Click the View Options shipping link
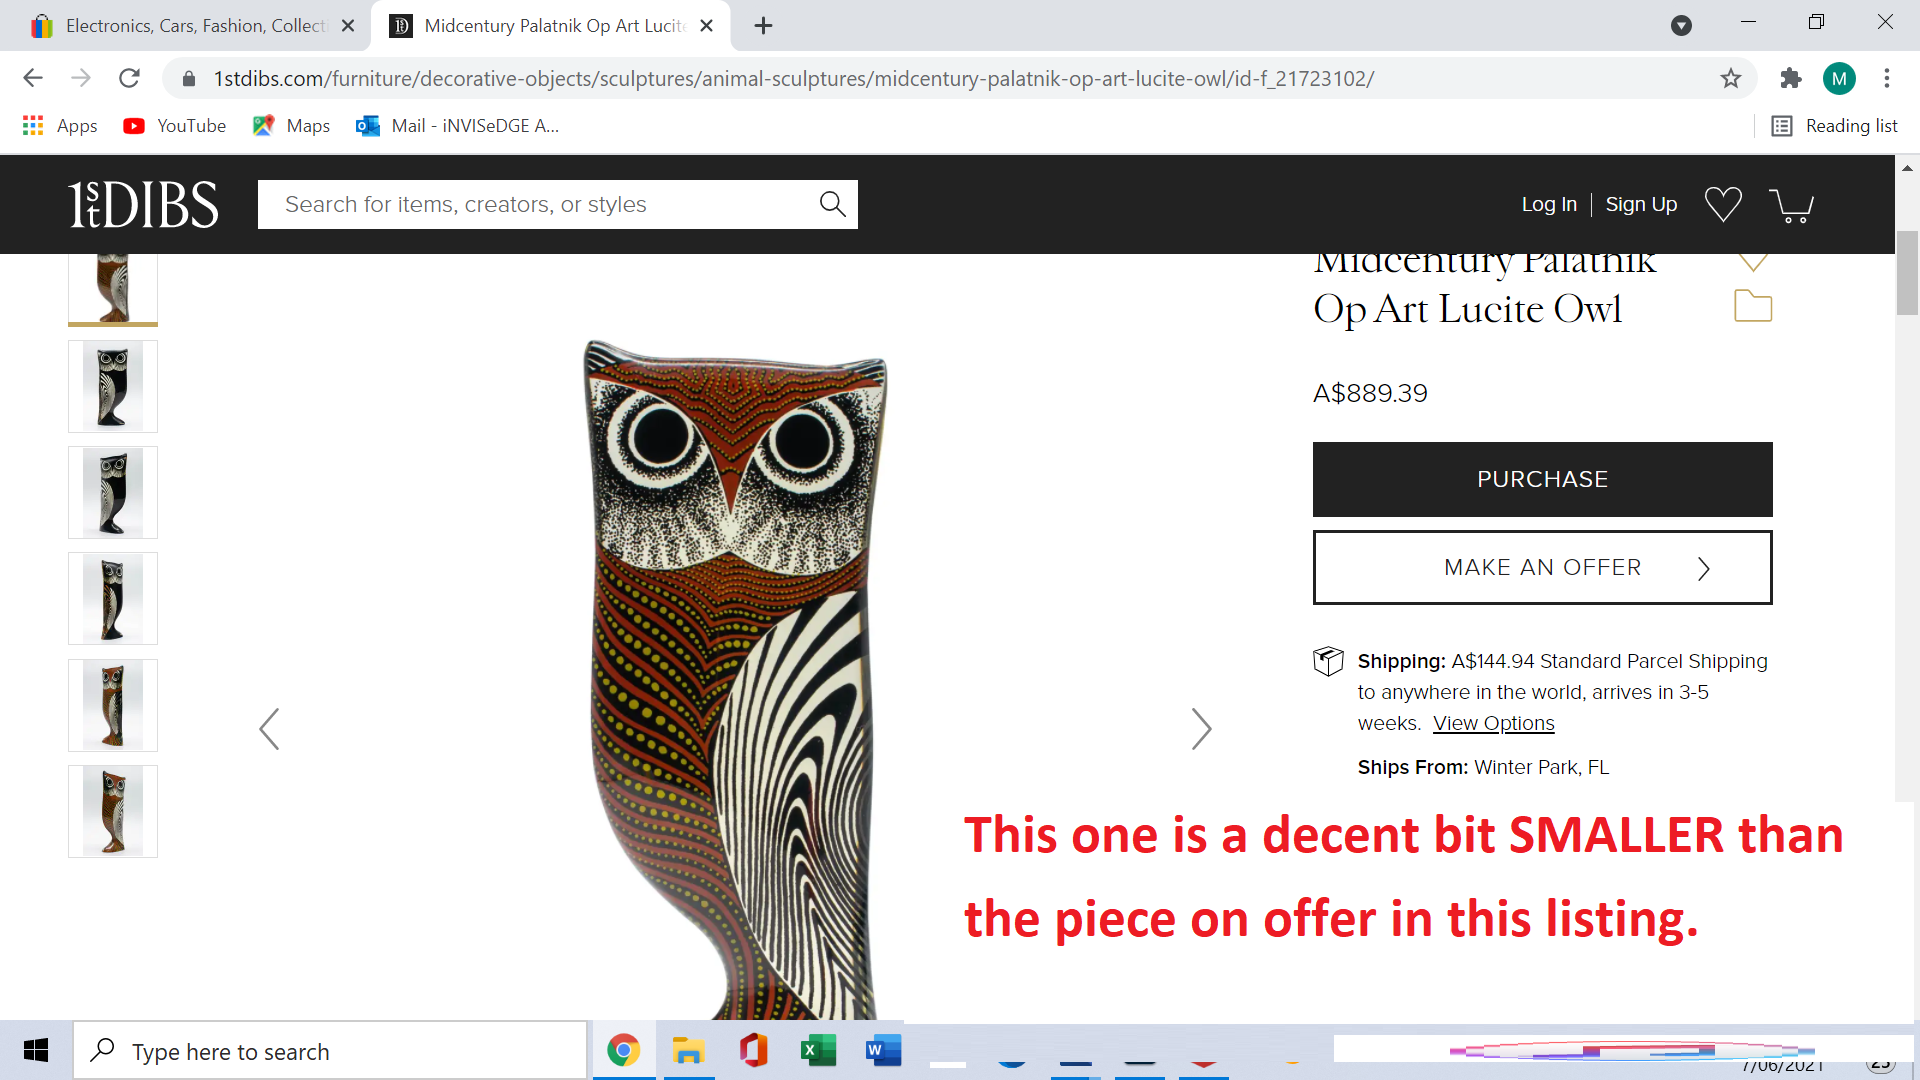1920x1080 pixels. (x=1493, y=723)
